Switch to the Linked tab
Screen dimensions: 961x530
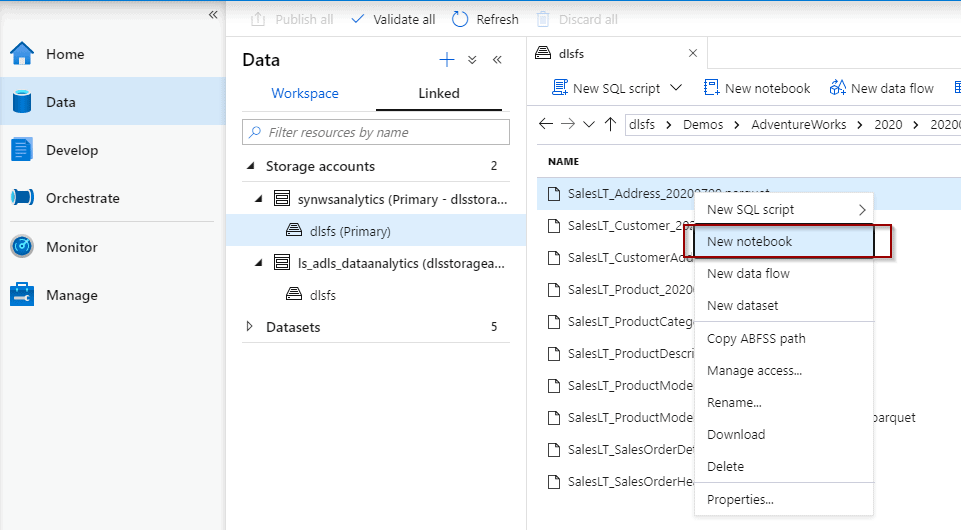pos(439,93)
